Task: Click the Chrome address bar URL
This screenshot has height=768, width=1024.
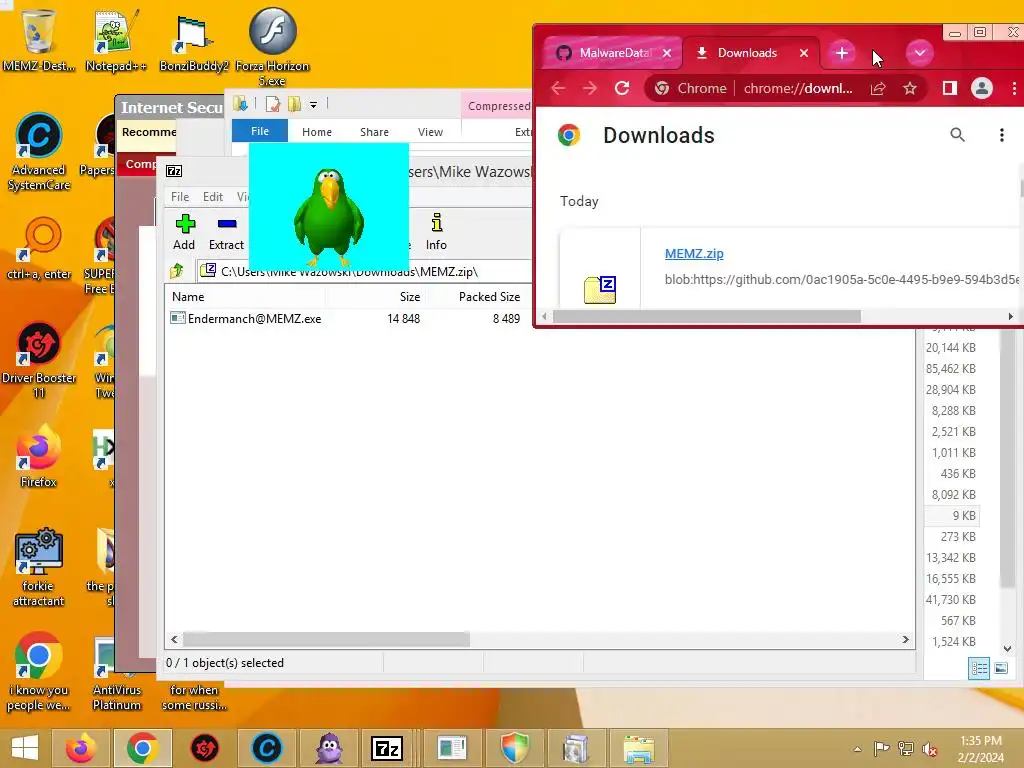Action: pos(798,88)
